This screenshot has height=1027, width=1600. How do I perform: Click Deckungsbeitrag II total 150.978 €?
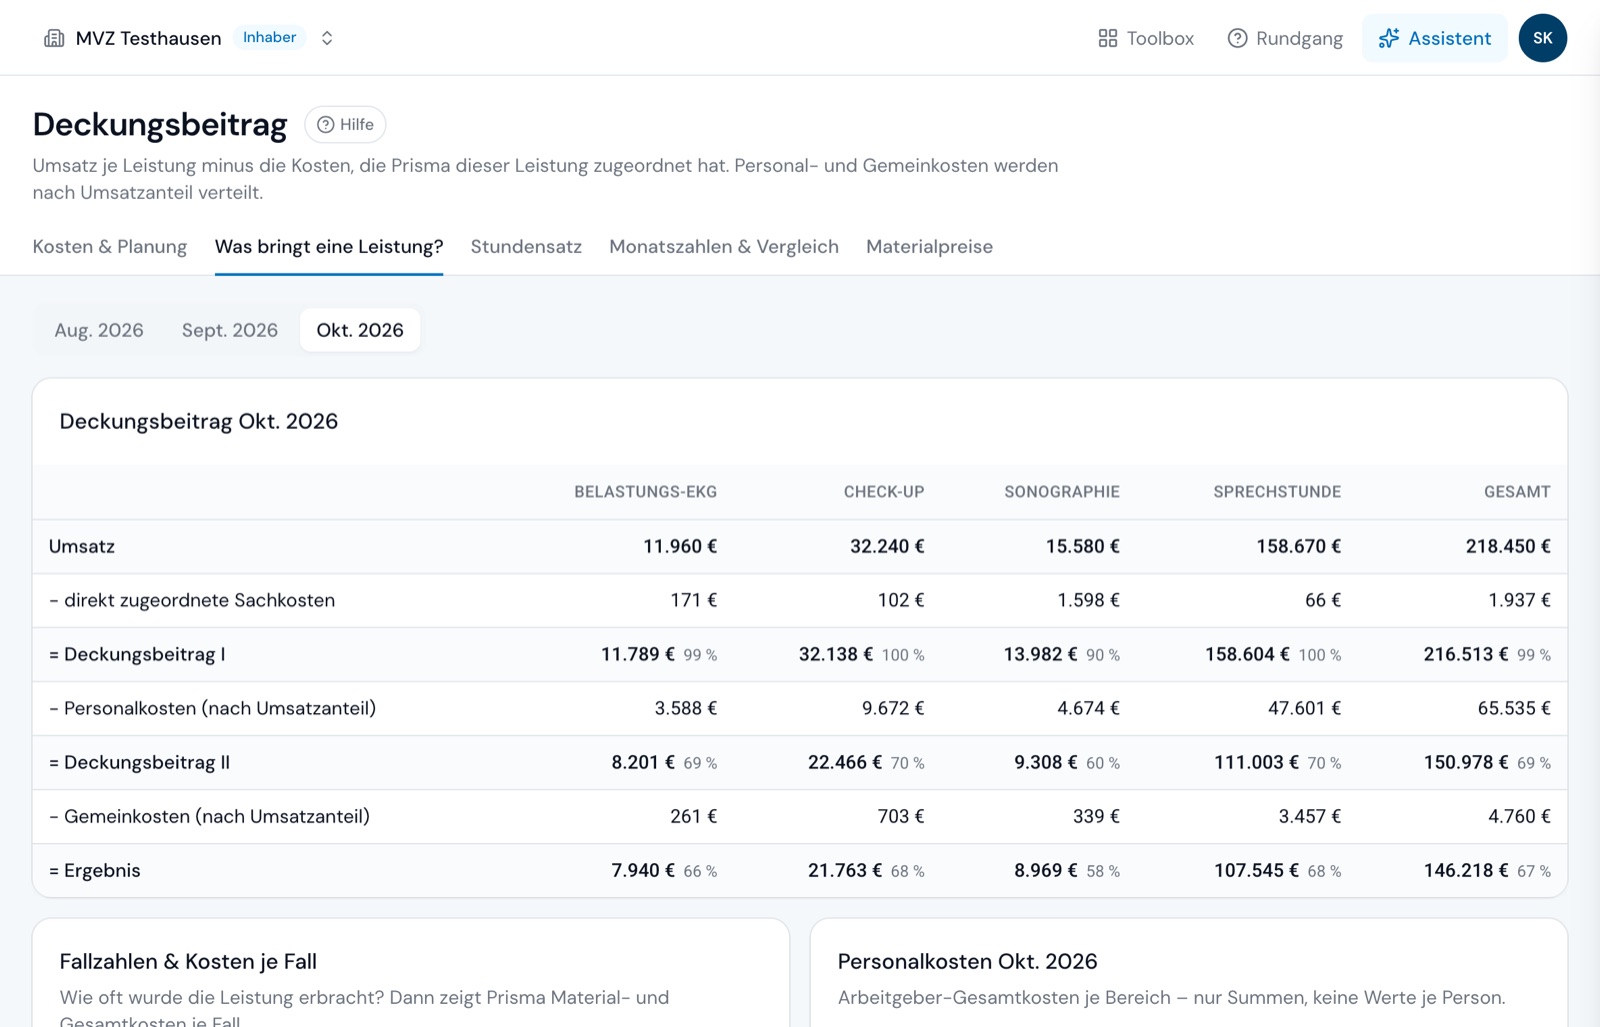pos(1466,762)
